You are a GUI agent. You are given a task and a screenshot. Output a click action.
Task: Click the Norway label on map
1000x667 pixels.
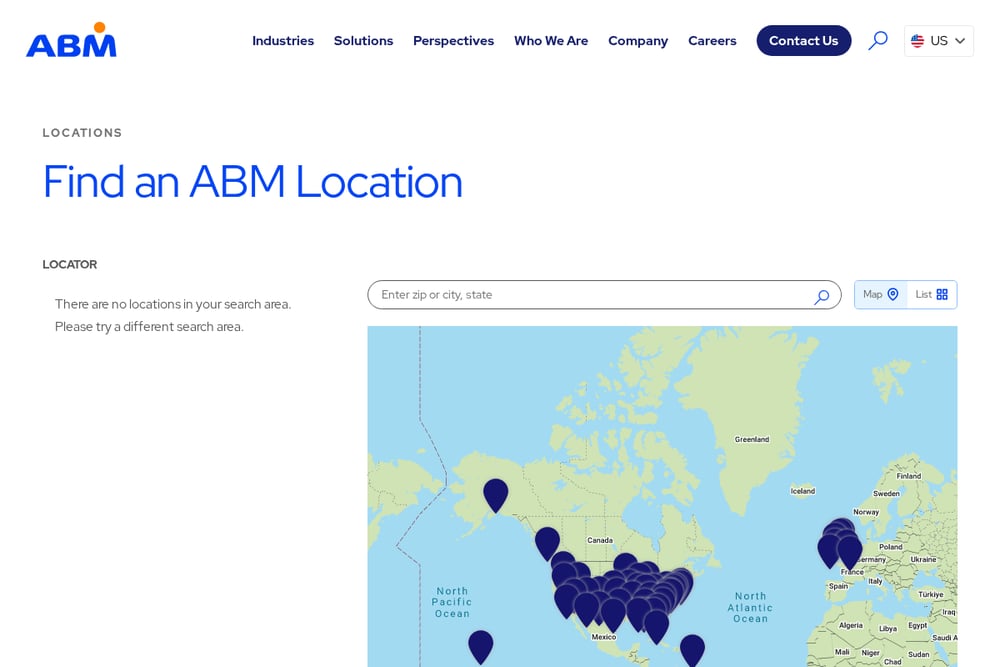866,512
